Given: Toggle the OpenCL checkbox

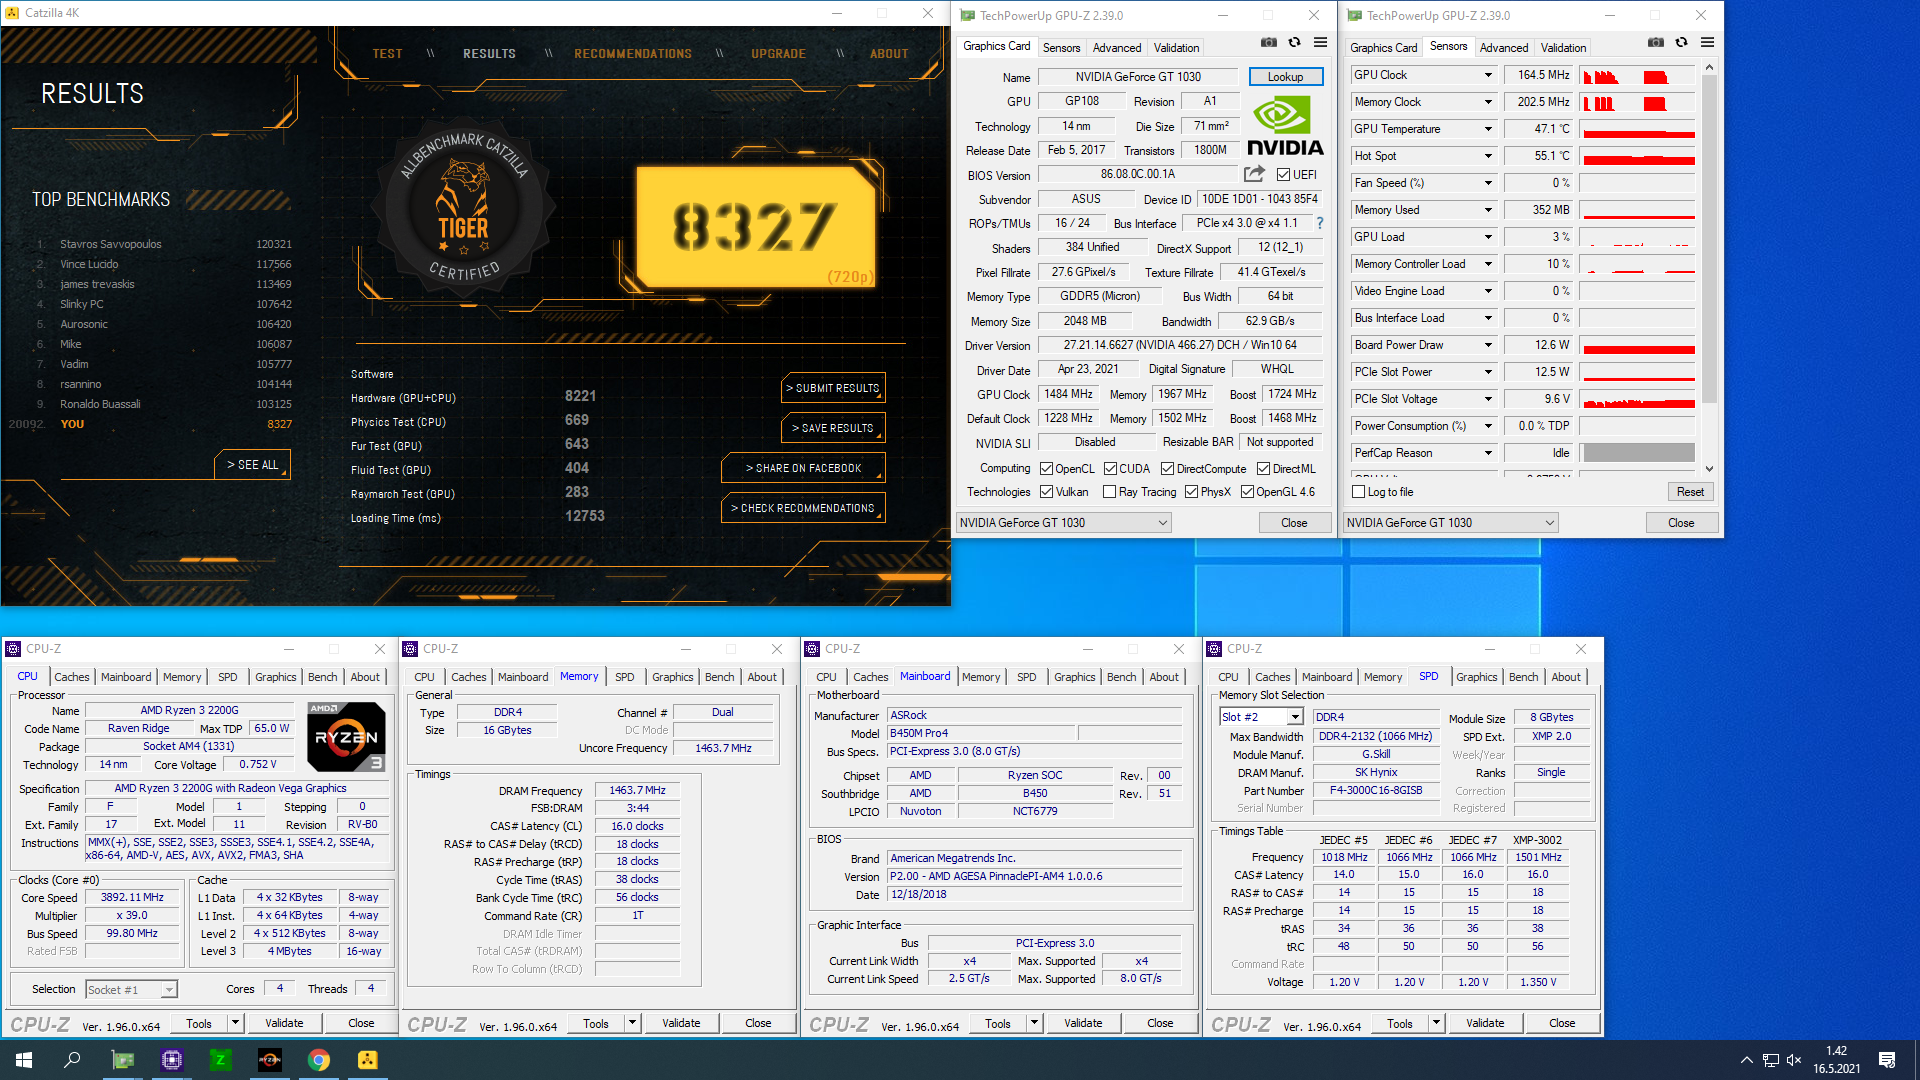Looking at the screenshot, I should (x=1046, y=469).
